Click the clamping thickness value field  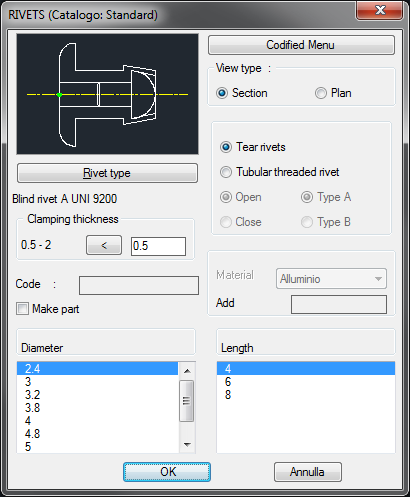pos(158,246)
